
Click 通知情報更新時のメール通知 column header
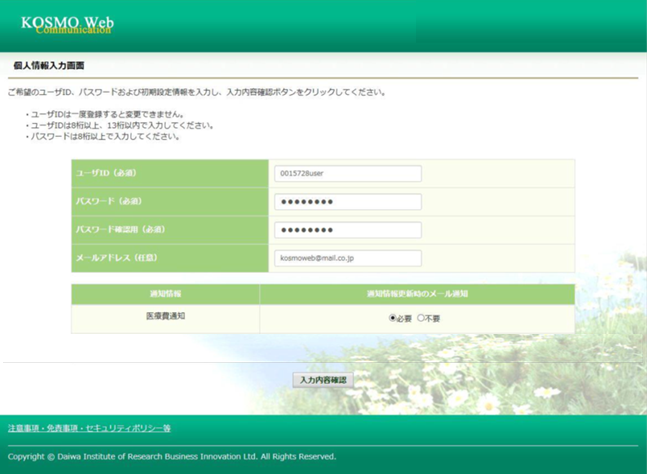click(x=417, y=294)
